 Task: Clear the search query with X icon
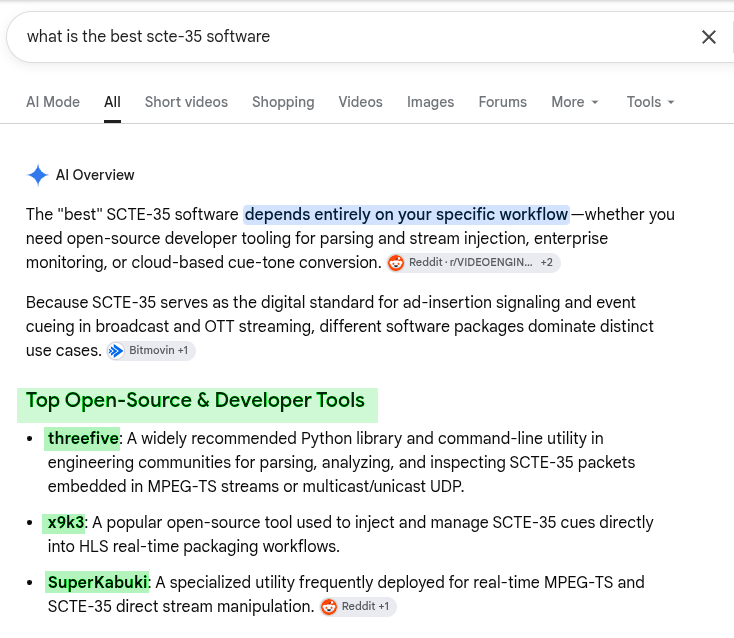pyautogui.click(x=709, y=37)
